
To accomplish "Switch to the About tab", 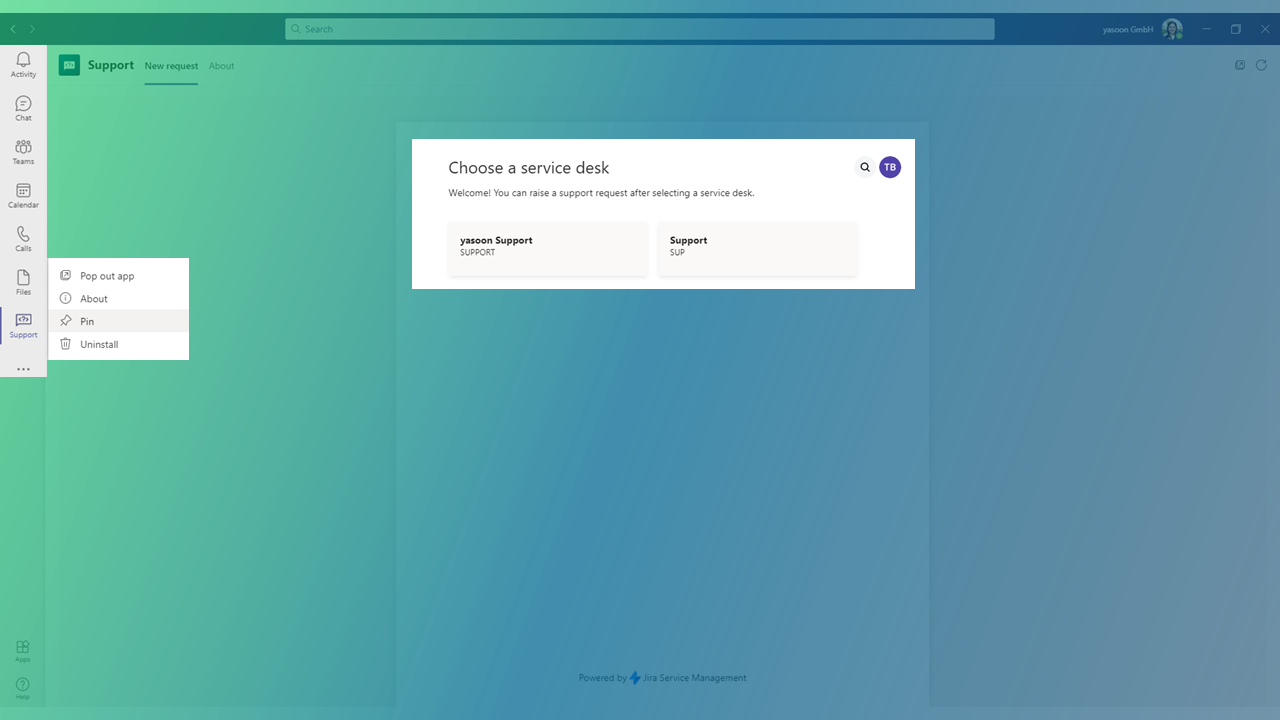I will [x=221, y=66].
